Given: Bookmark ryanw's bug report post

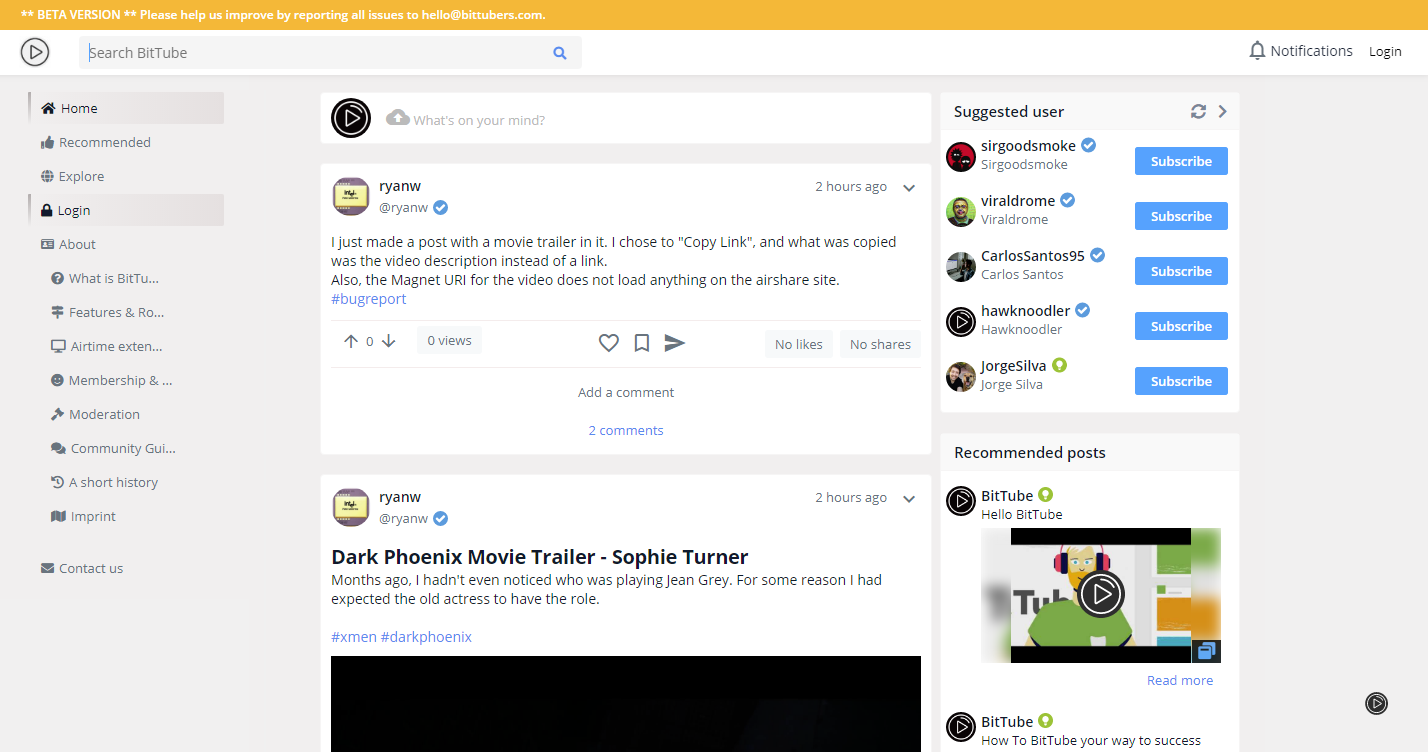Looking at the screenshot, I should [642, 343].
